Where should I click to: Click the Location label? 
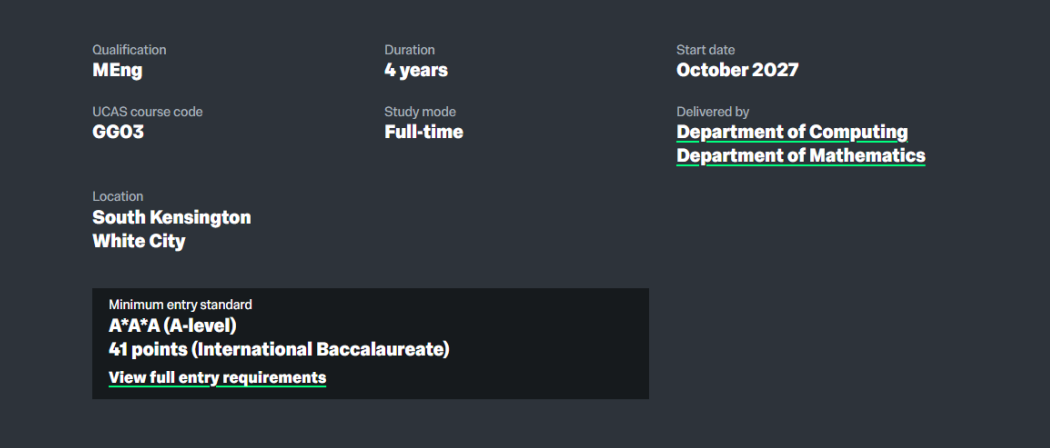pos(118,197)
